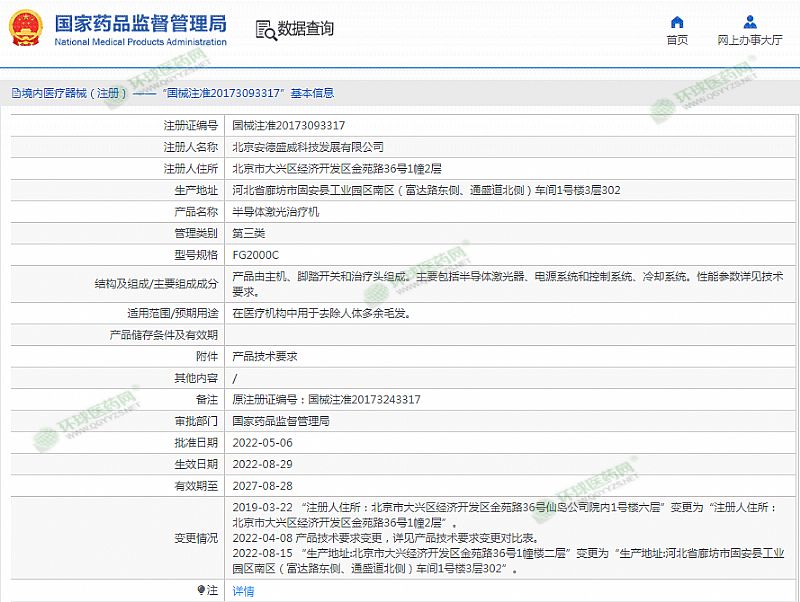The height and width of the screenshot is (602, 800).
Task: Click the 基本信息 heading text
Action: pos(312,93)
